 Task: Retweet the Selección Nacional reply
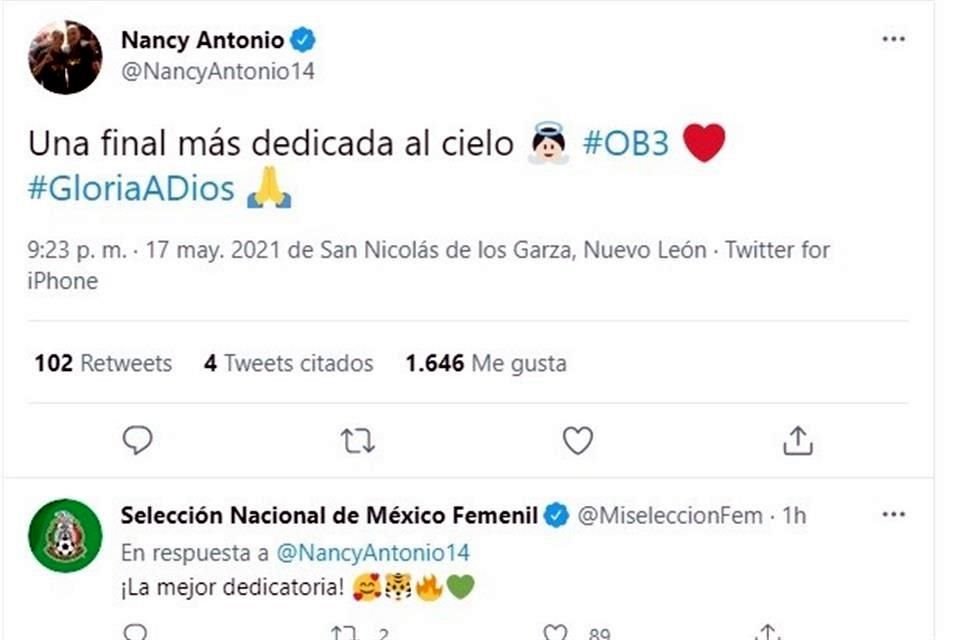pos(343,632)
